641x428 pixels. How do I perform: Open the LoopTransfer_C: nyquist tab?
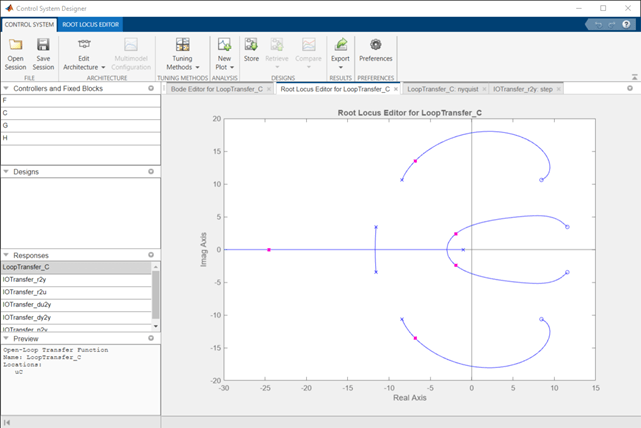coord(444,89)
